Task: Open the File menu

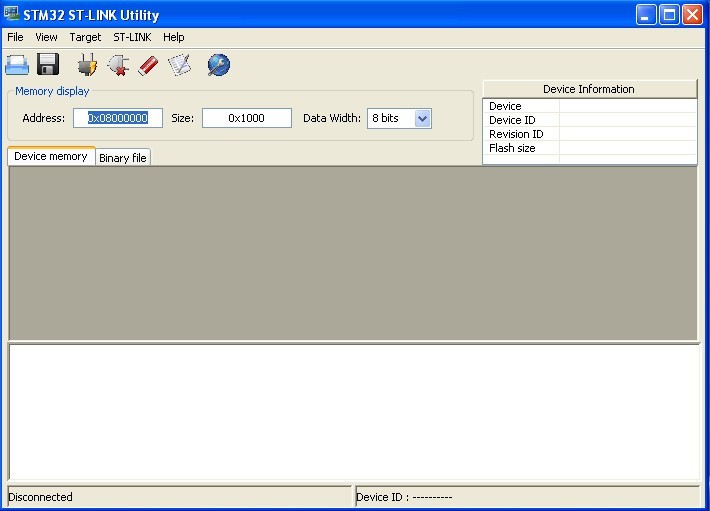Action: click(x=15, y=37)
